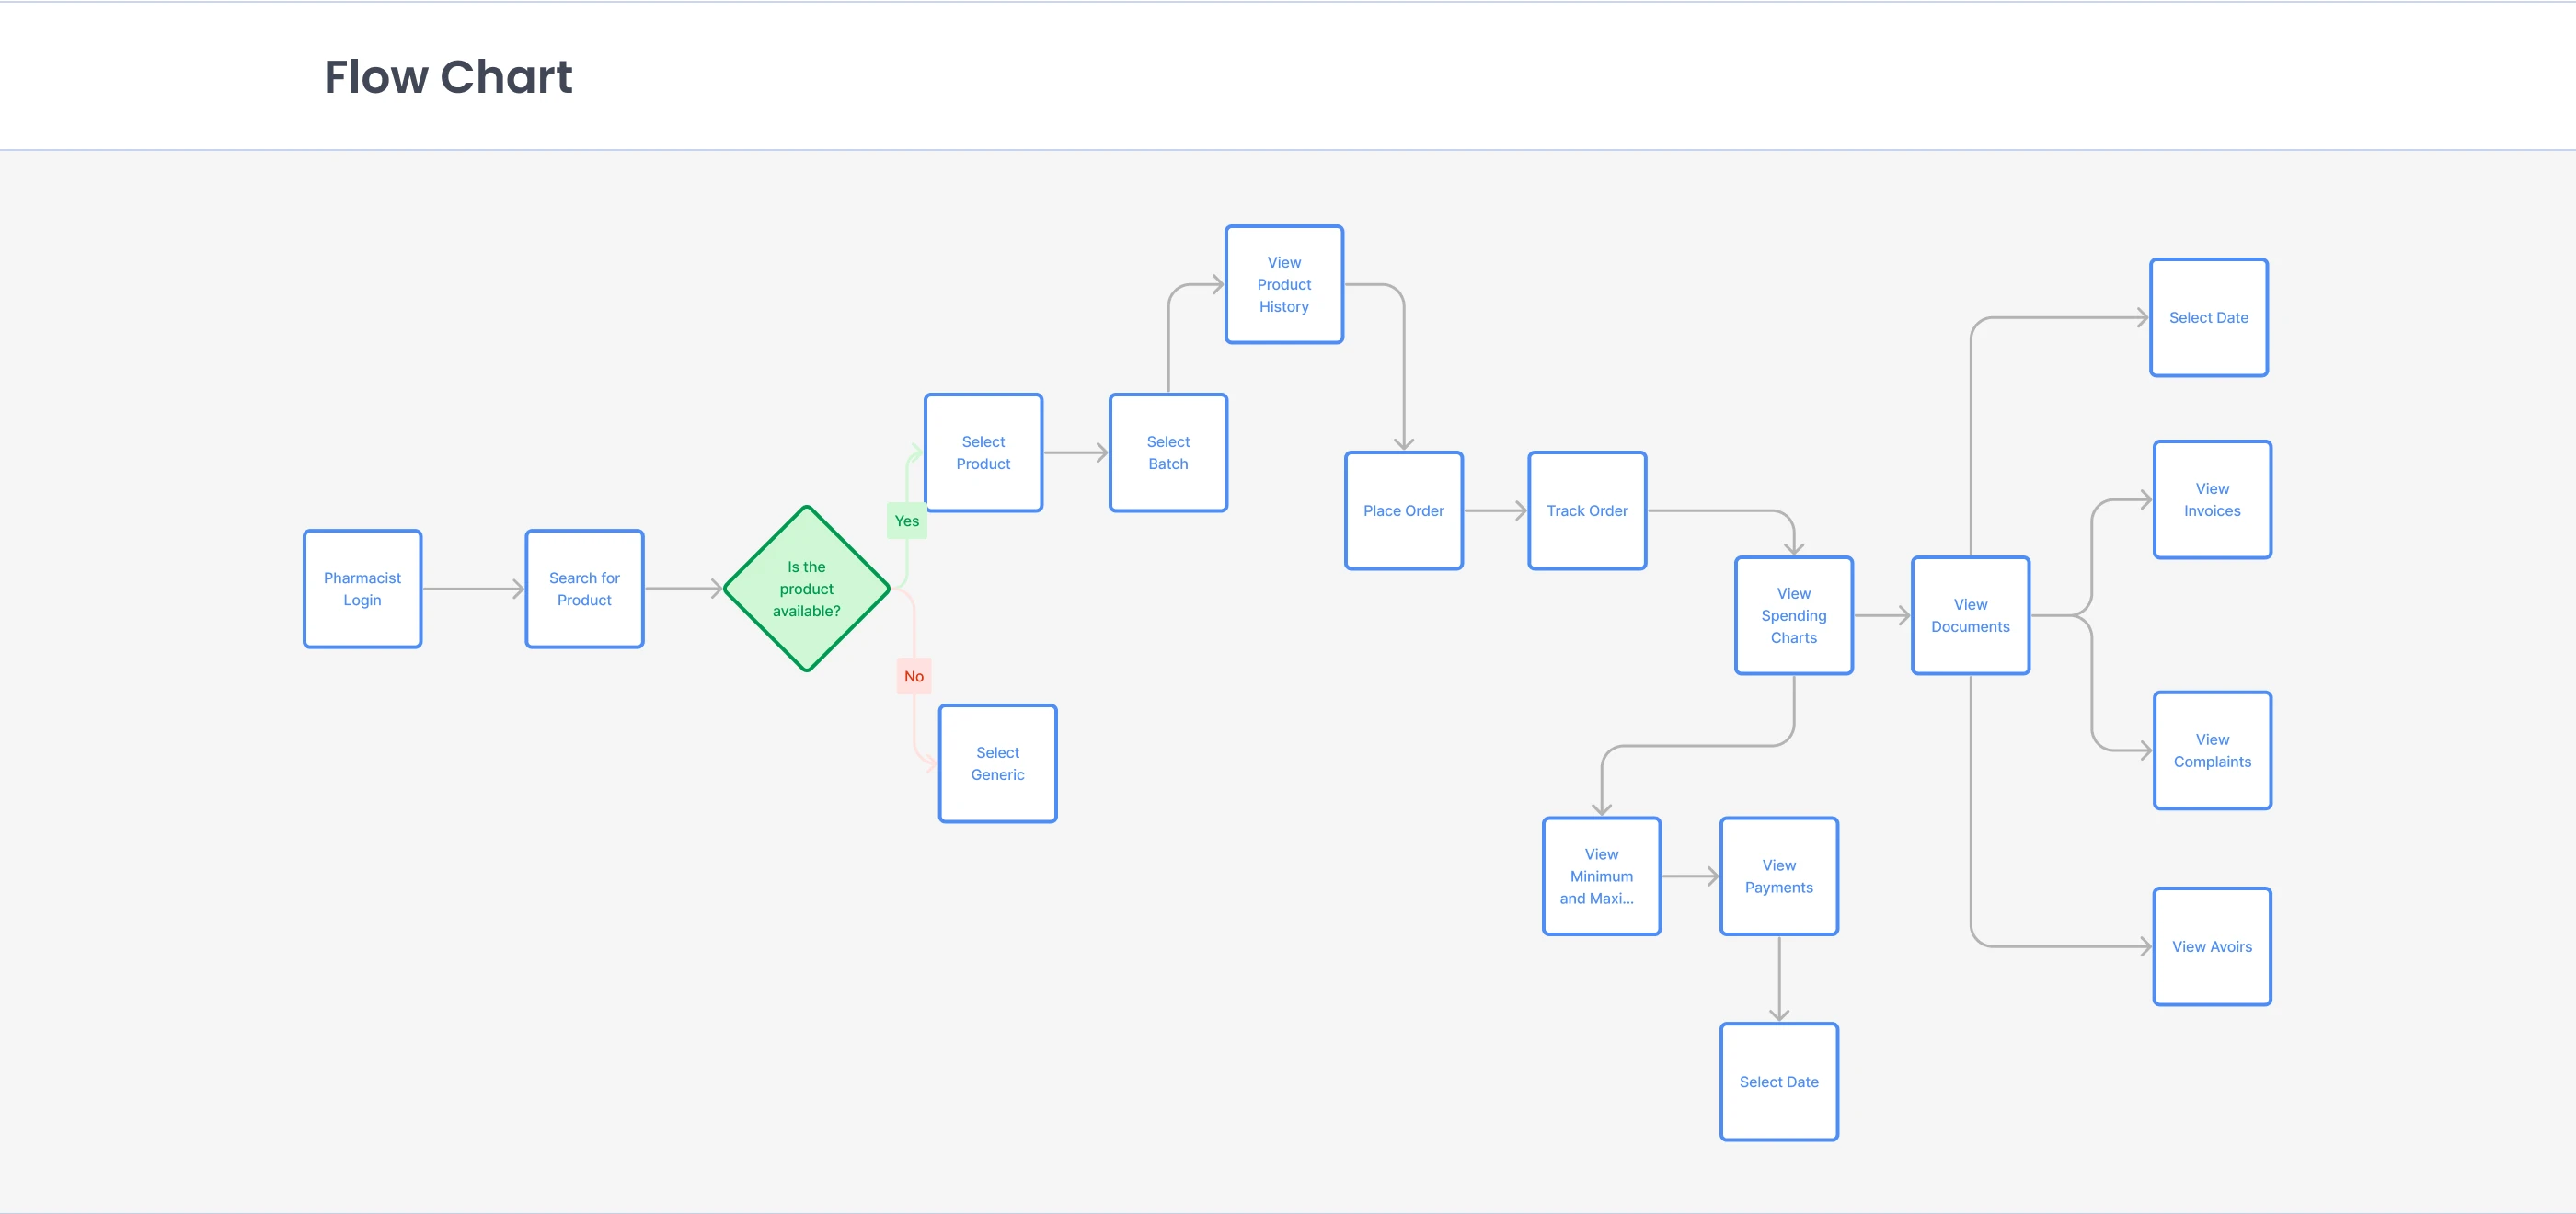
Task: Click the green Yes branch label
Action: (906, 521)
